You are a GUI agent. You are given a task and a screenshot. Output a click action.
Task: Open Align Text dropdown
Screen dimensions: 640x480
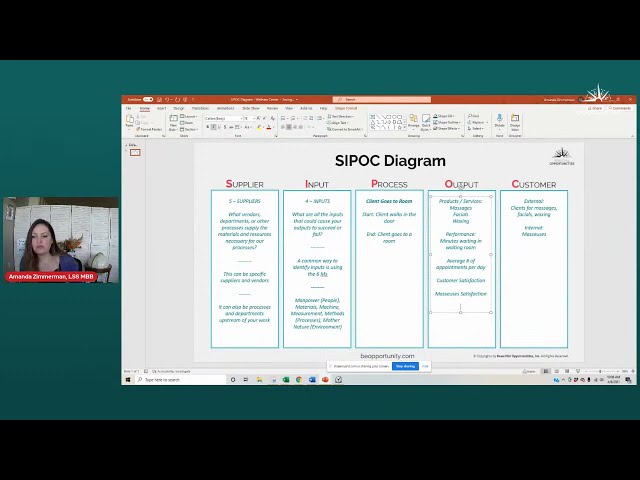pyautogui.click(x=338, y=123)
